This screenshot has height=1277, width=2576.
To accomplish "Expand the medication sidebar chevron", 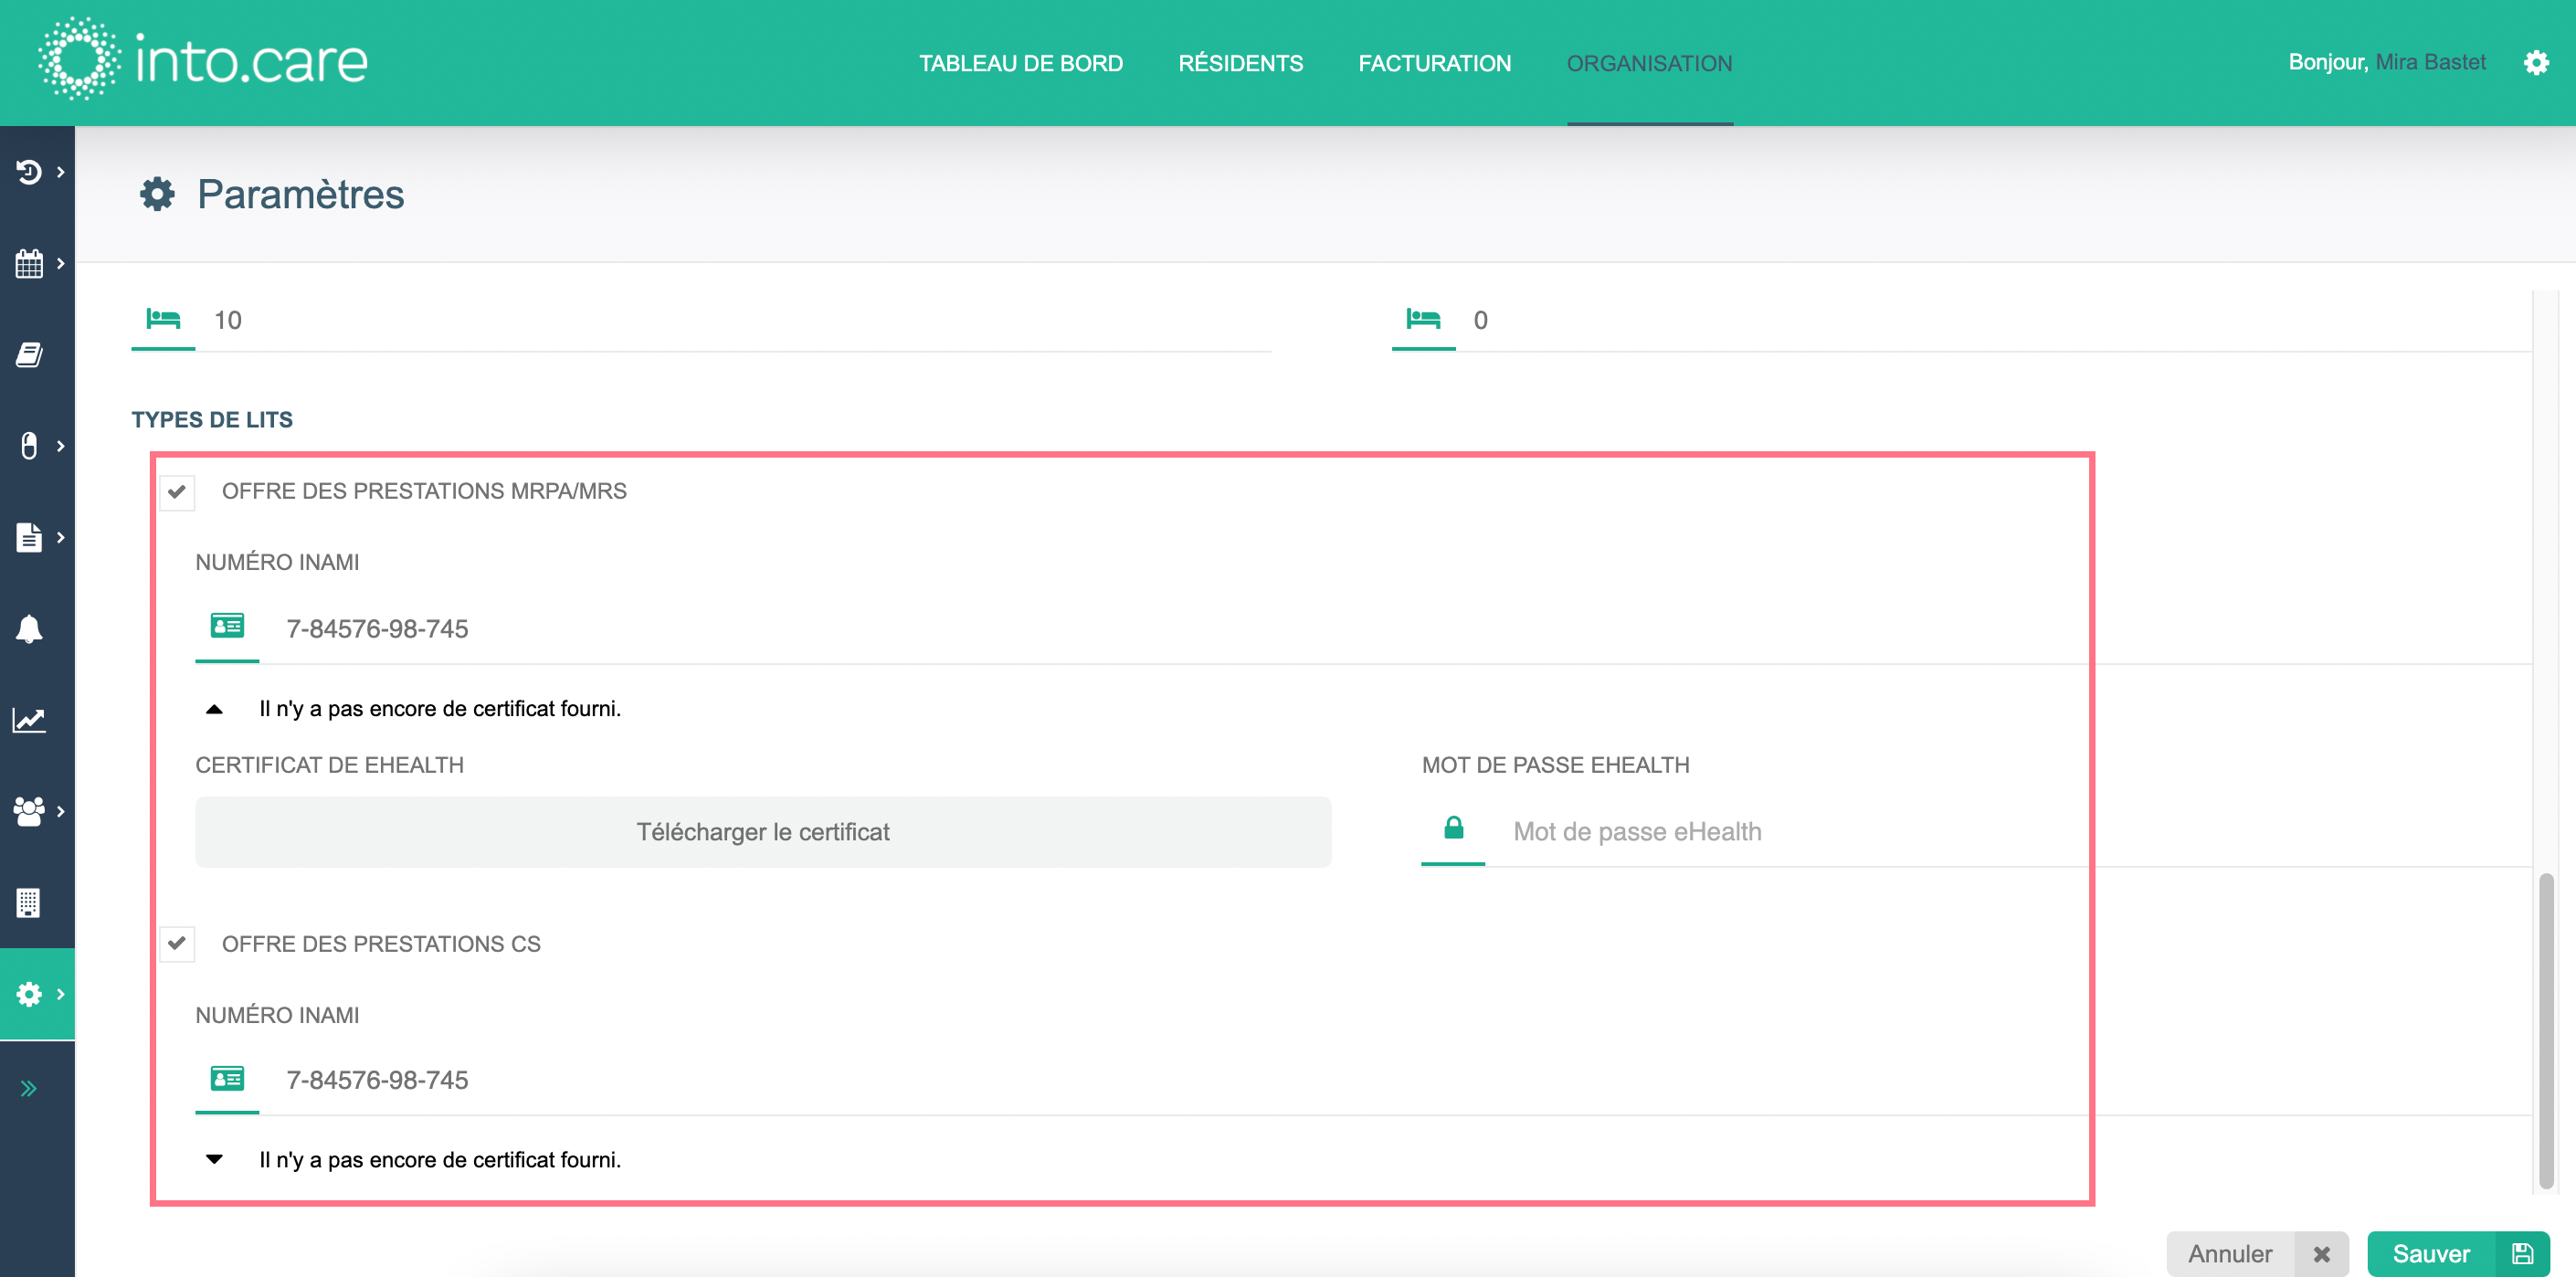I will (61, 446).
